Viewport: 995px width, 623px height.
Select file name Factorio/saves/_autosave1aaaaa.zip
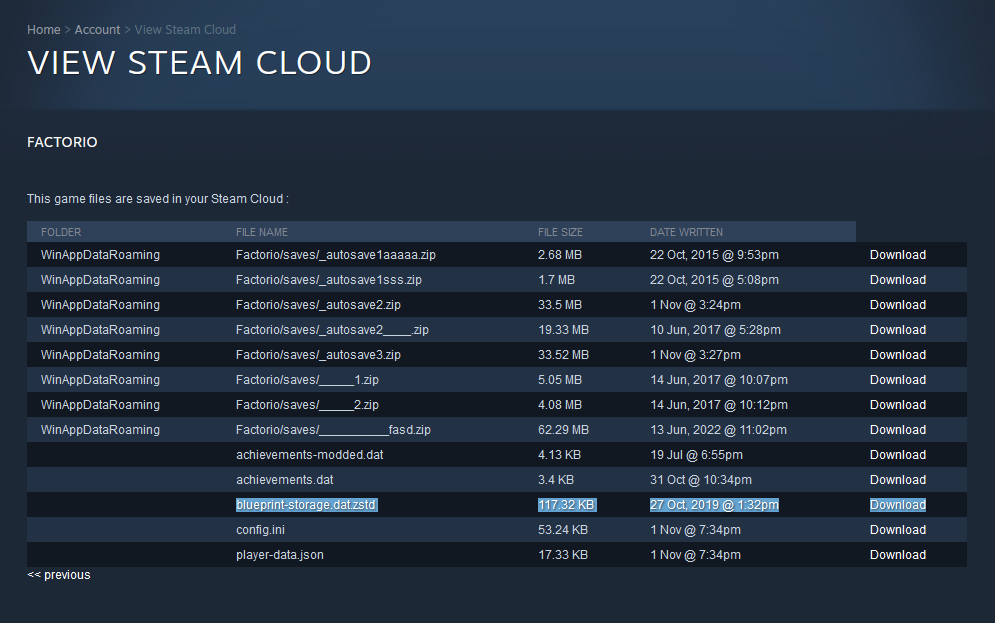point(336,255)
